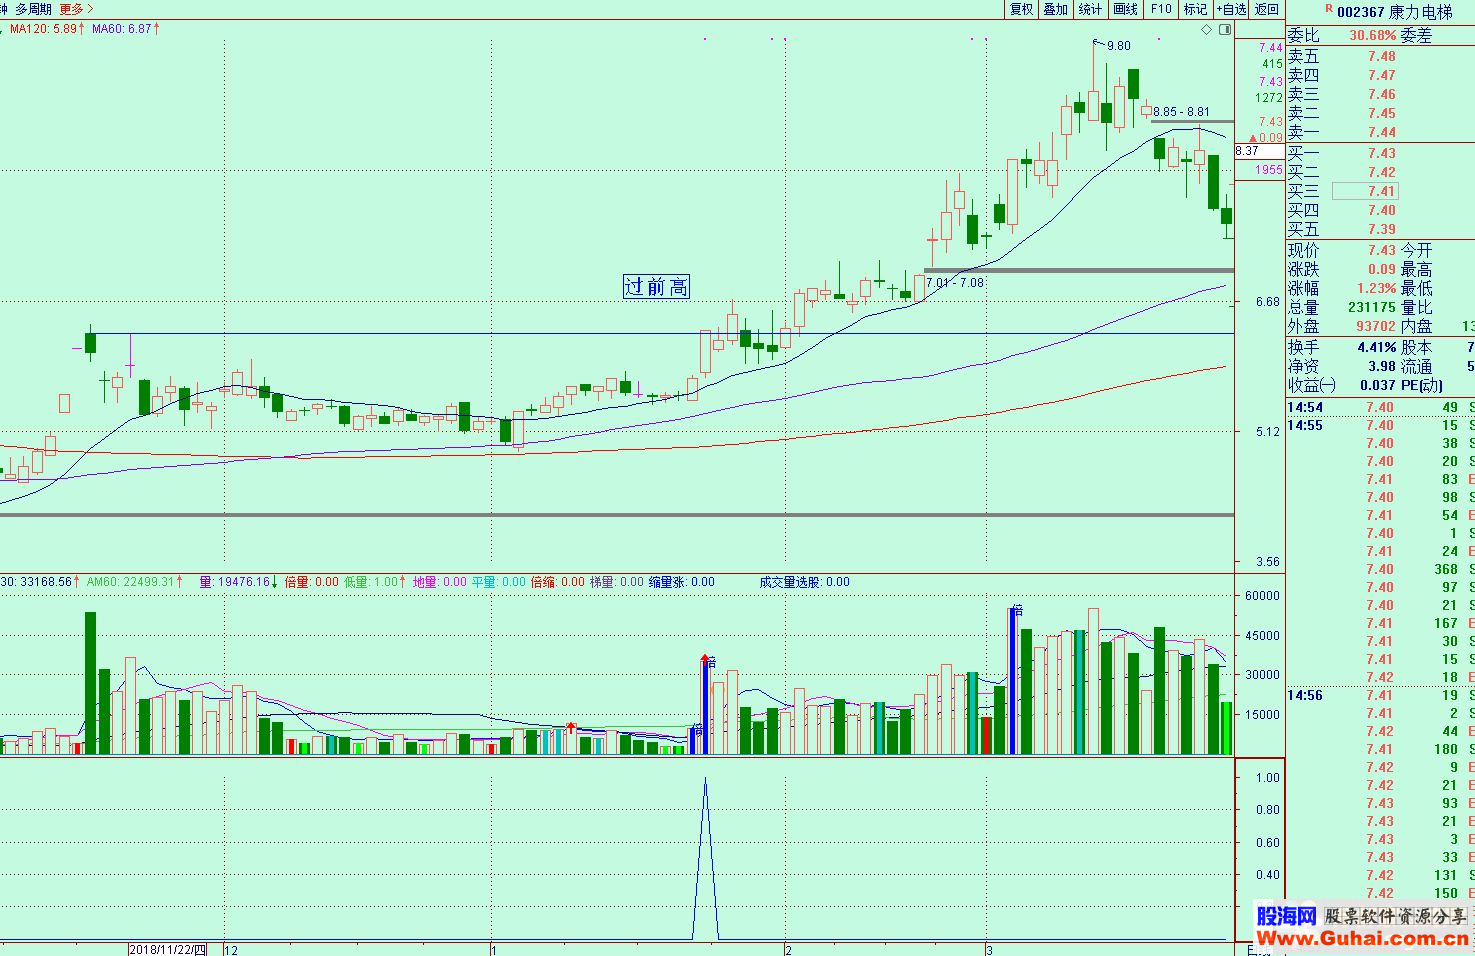Click the 倍缩 indicator label
Screen dimensions: 1475x956
tap(558, 582)
